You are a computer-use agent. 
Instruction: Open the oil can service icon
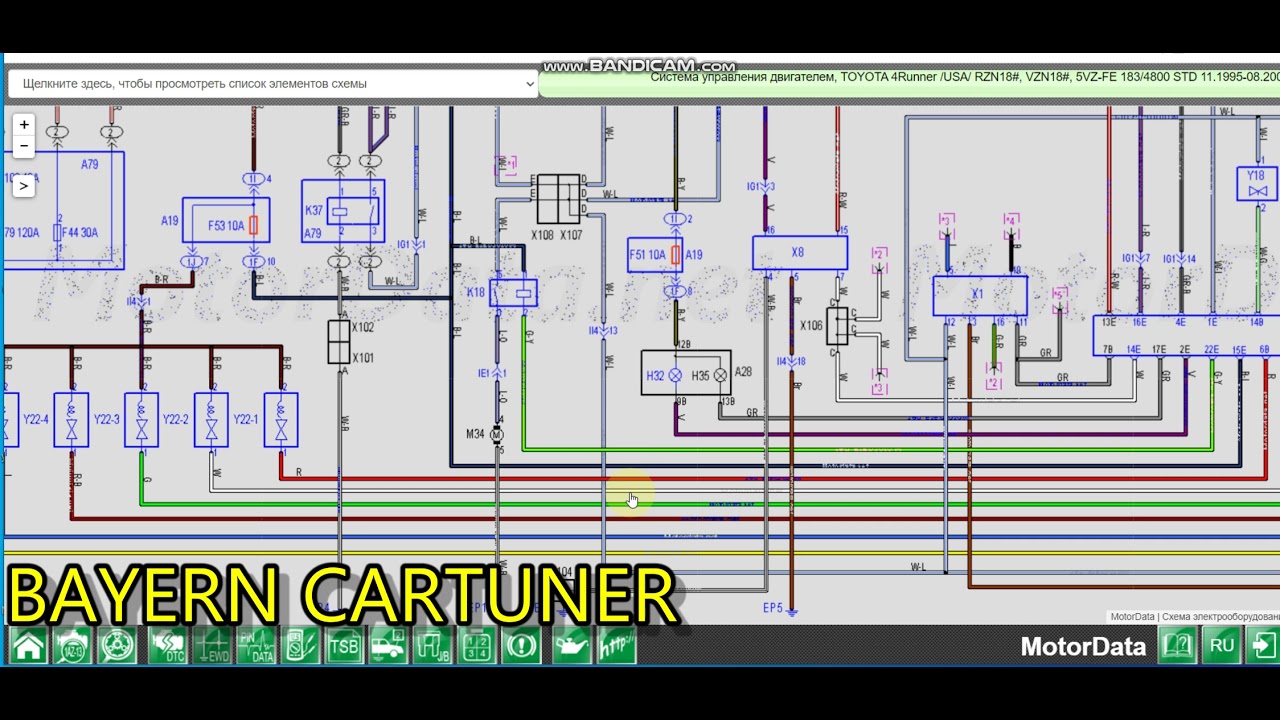coord(573,646)
